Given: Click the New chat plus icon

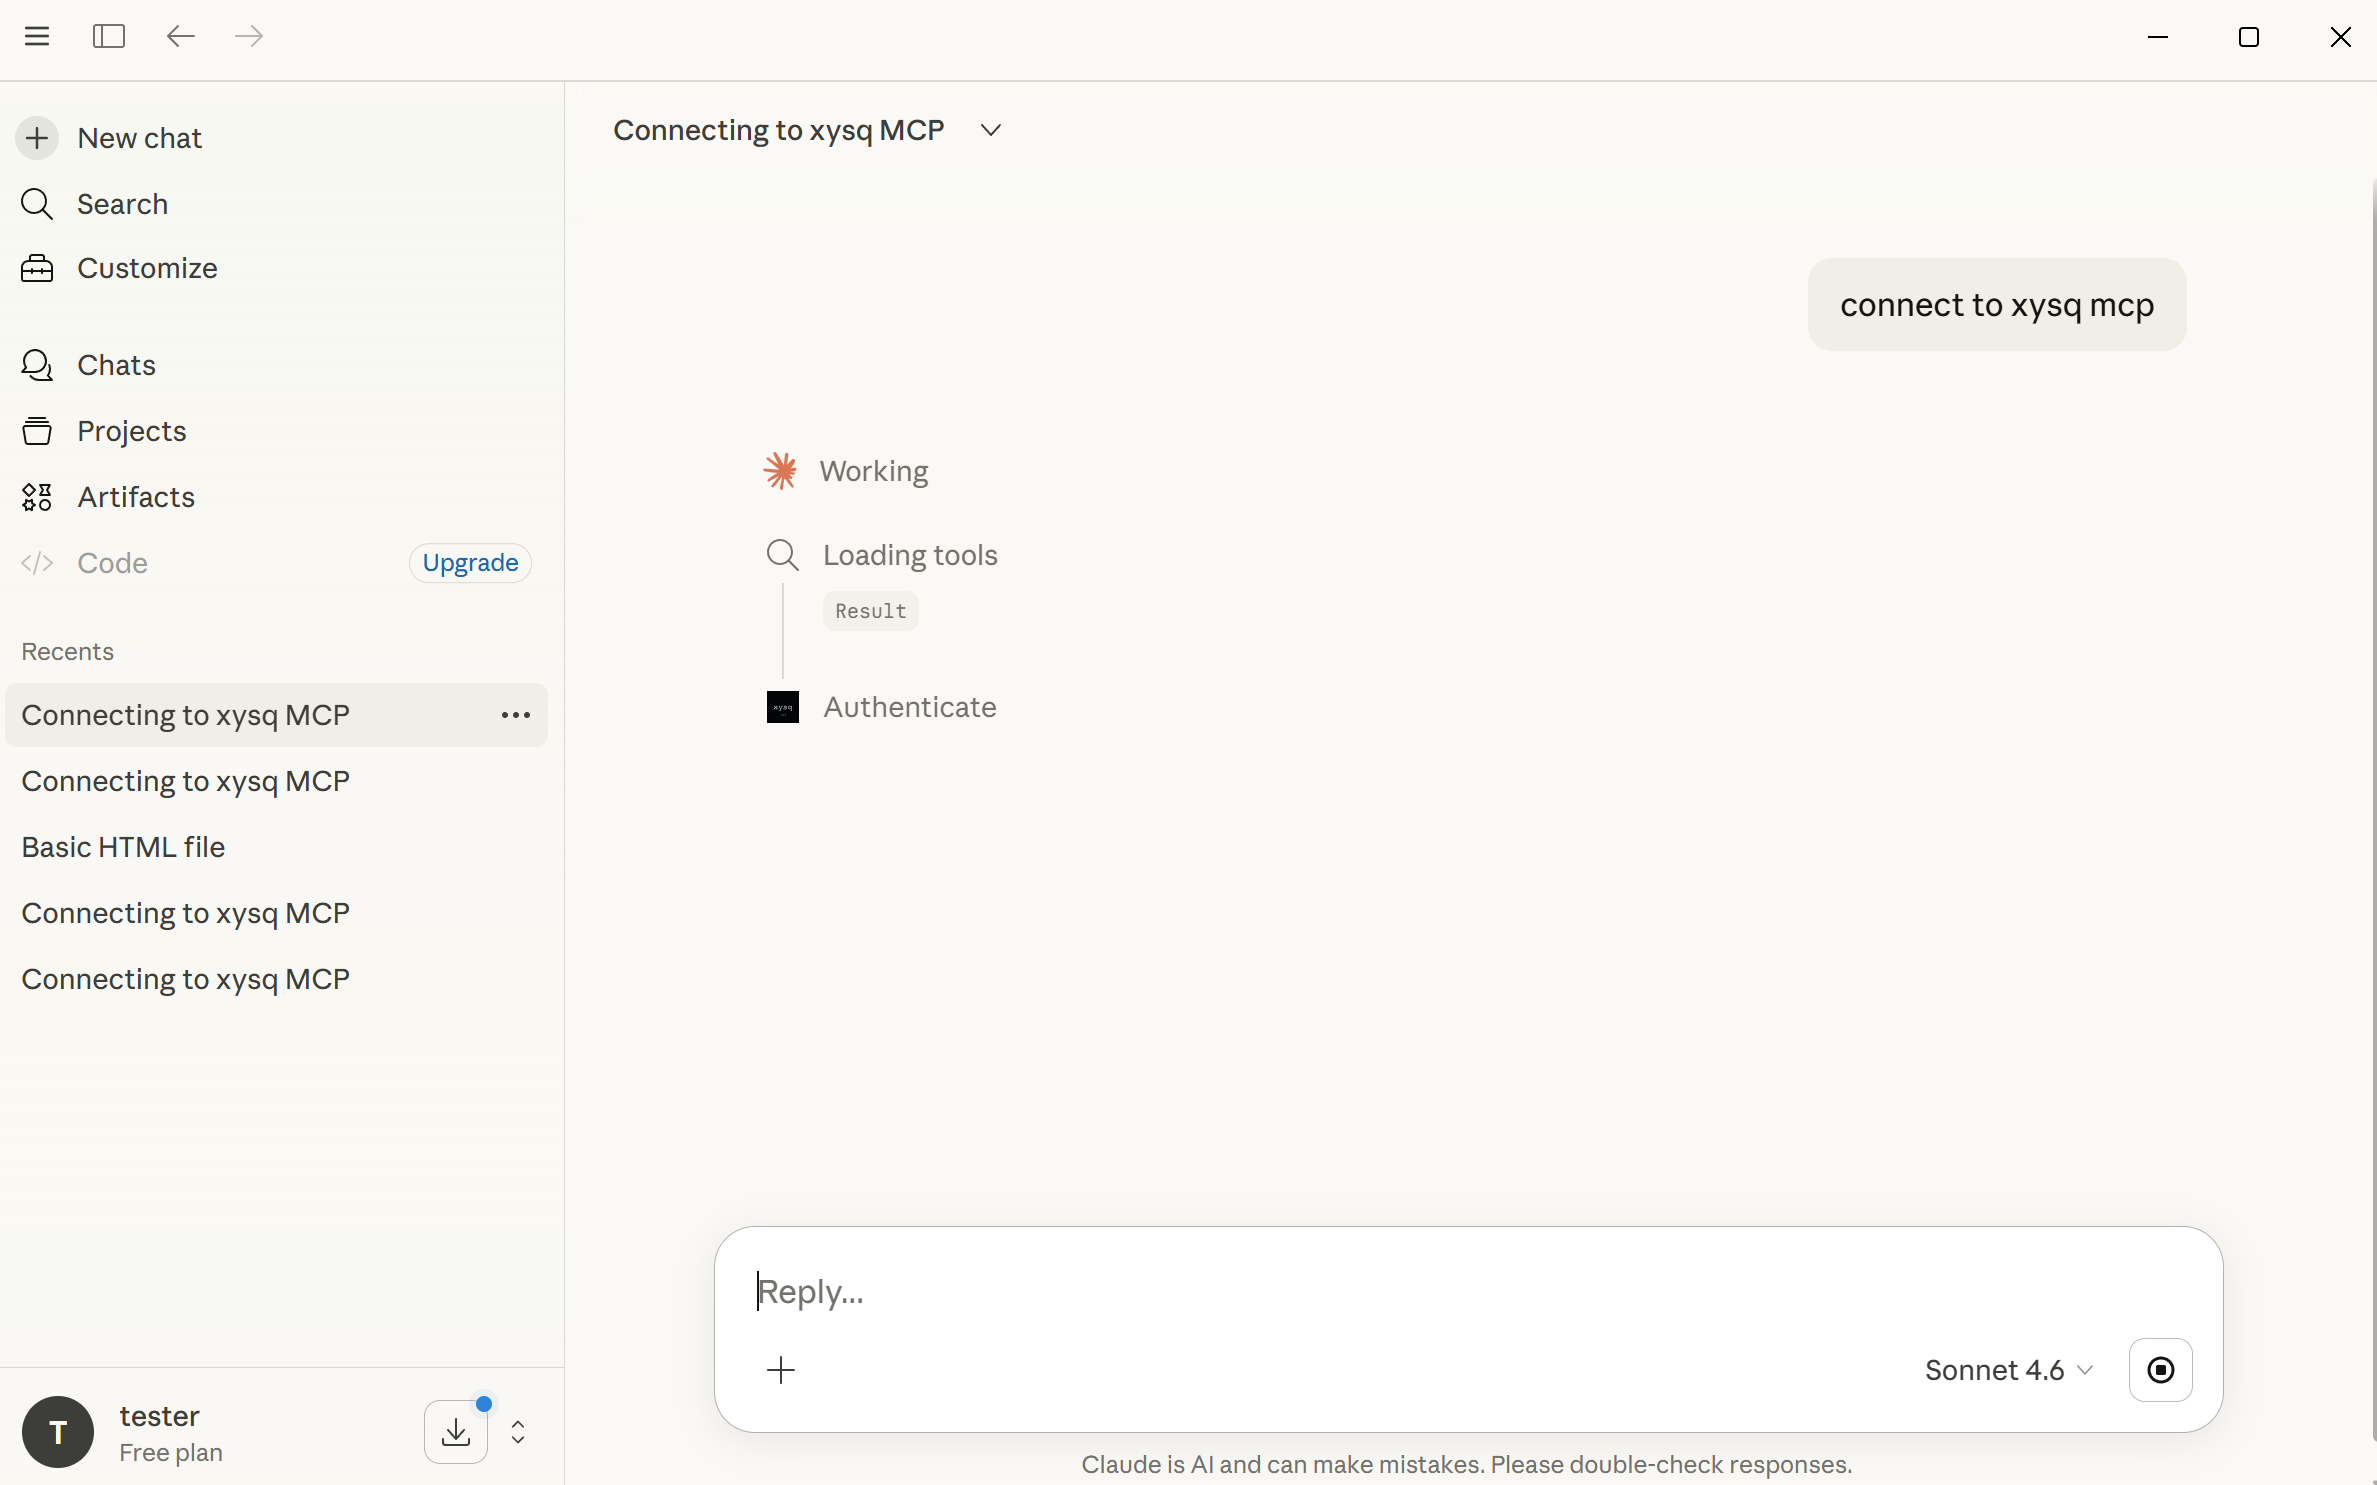Looking at the screenshot, I should point(37,138).
